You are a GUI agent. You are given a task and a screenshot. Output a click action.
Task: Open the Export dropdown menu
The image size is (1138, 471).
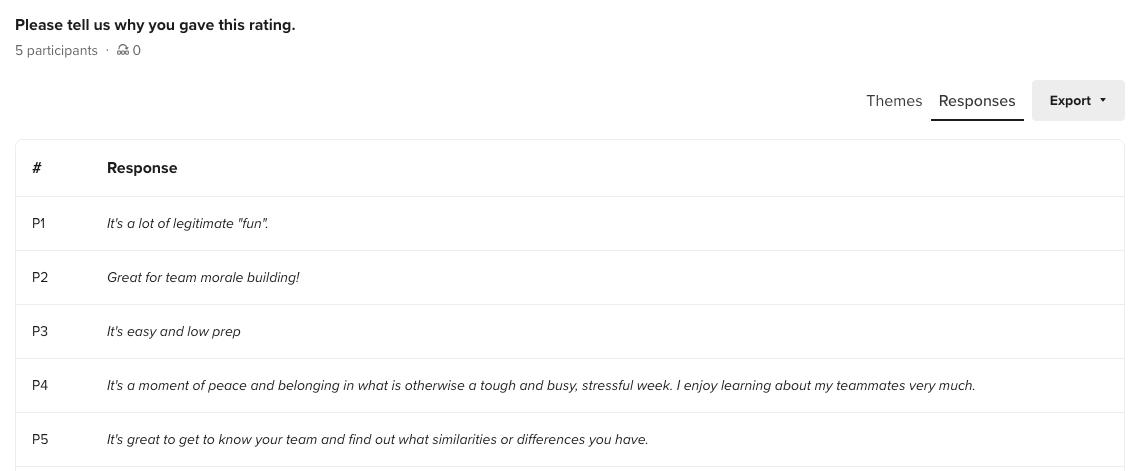pyautogui.click(x=1070, y=101)
